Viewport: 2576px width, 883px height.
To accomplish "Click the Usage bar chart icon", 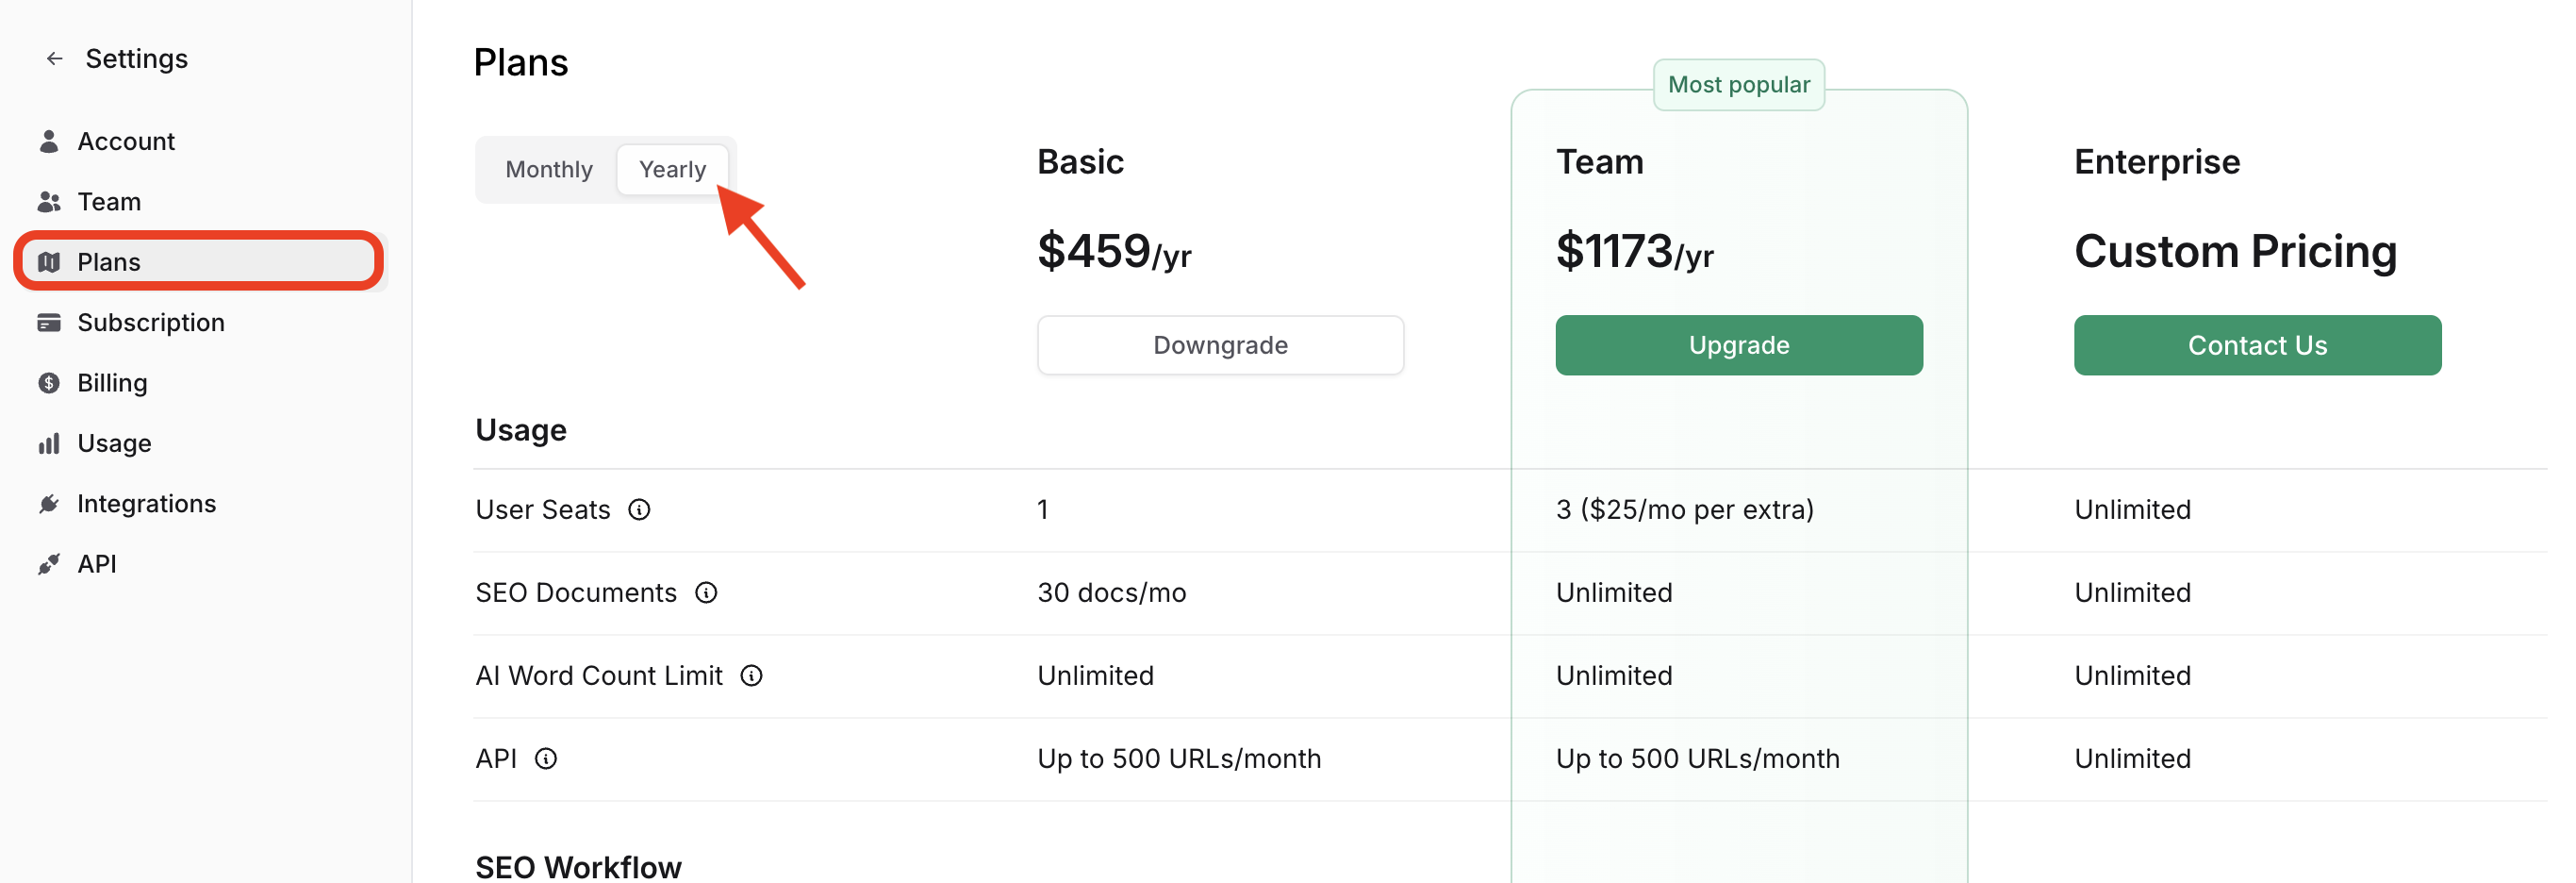I will click(49, 443).
